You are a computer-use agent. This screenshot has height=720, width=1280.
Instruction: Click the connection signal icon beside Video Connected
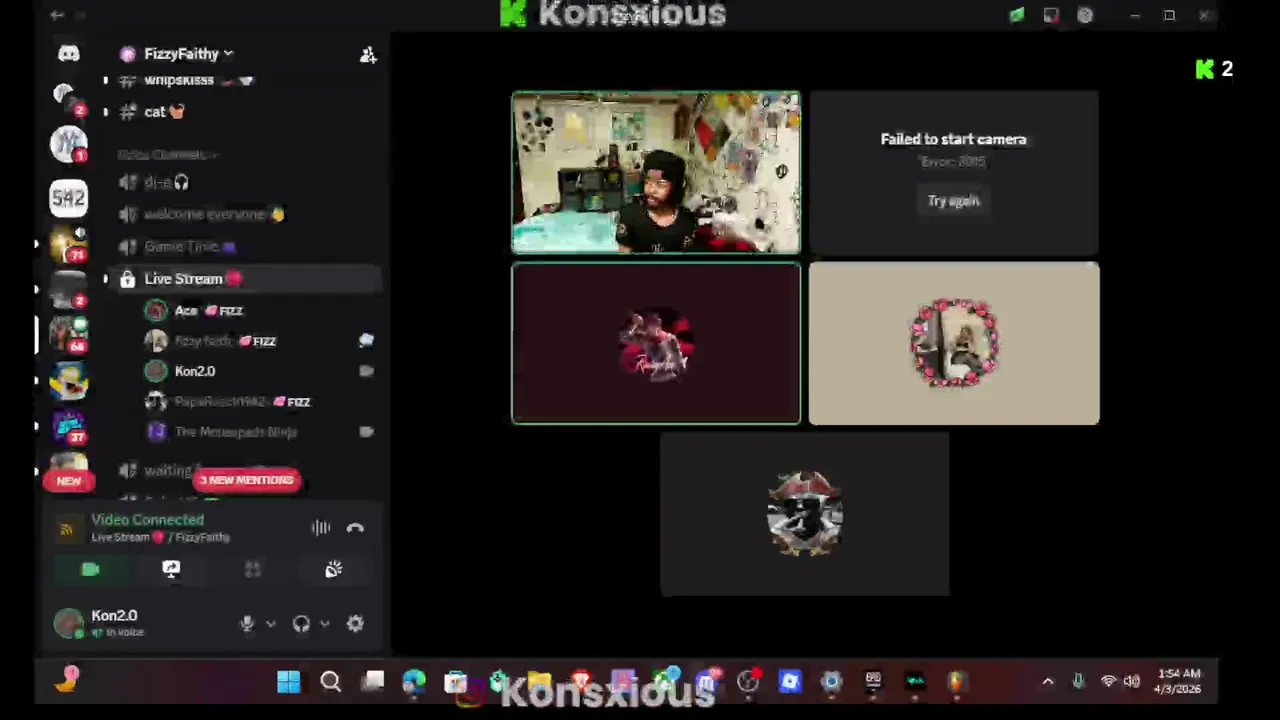(67, 529)
